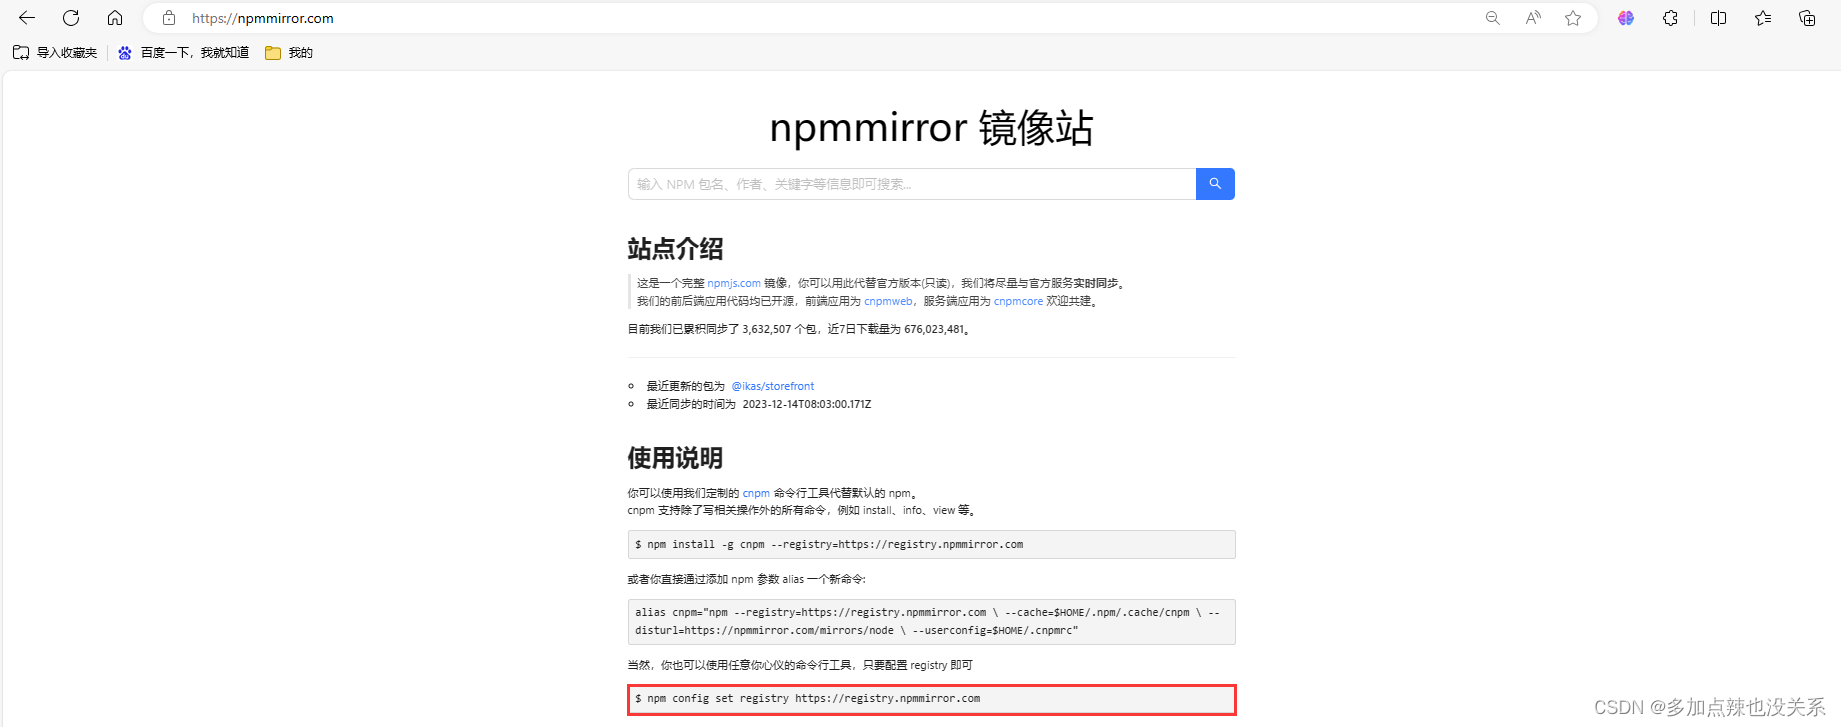Open the favorites list icon
Viewport: 1841px width, 727px height.
[1763, 18]
